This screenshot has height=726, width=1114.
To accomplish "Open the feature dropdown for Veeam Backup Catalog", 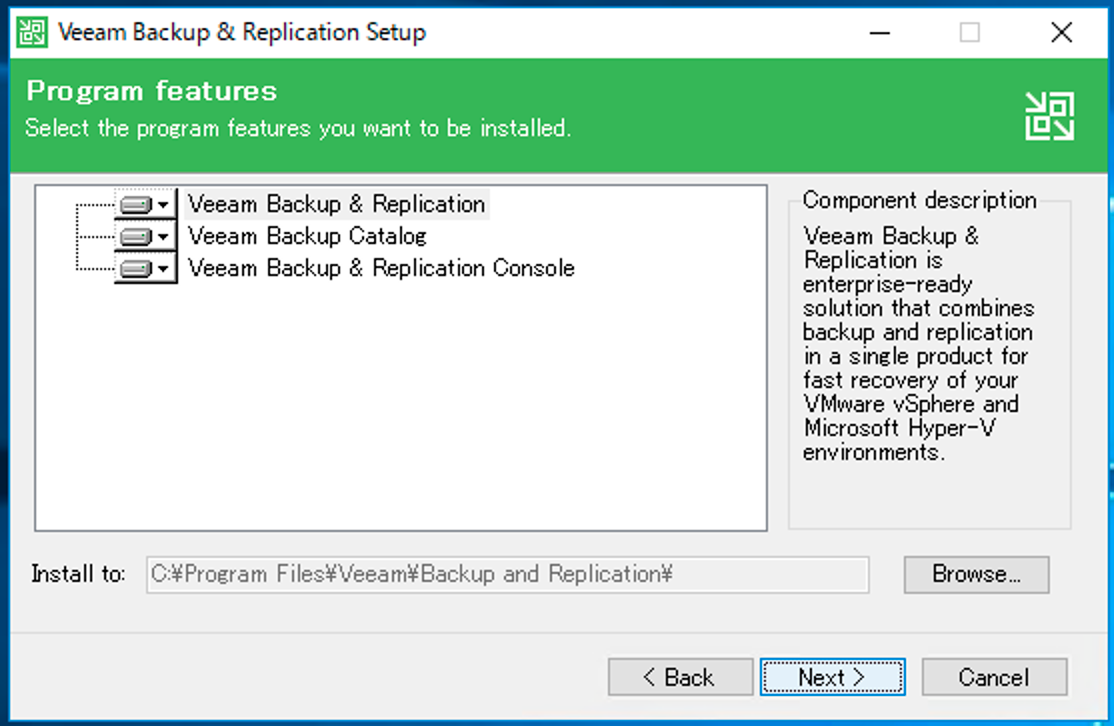I will click(x=146, y=237).
